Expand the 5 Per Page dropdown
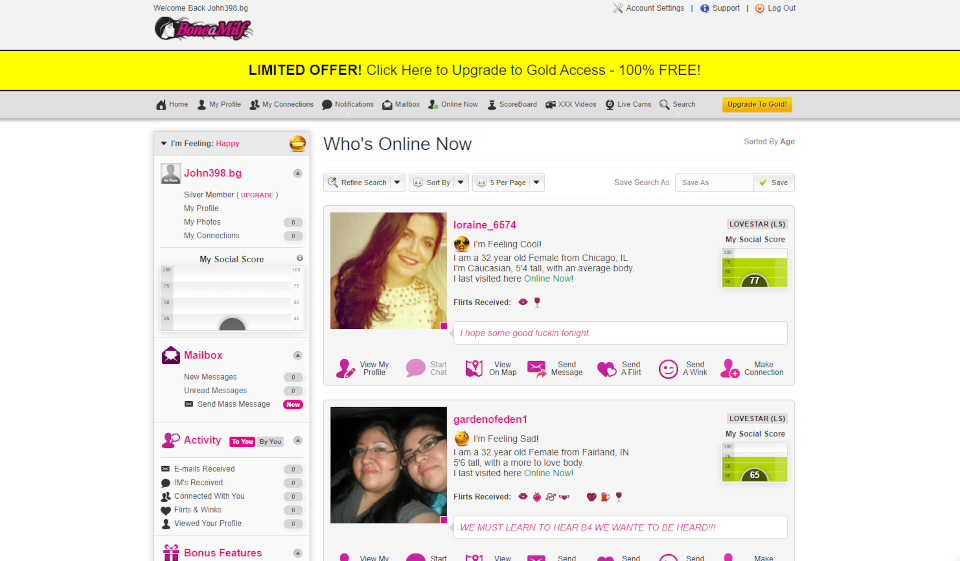The width and height of the screenshot is (960, 561). (x=537, y=183)
